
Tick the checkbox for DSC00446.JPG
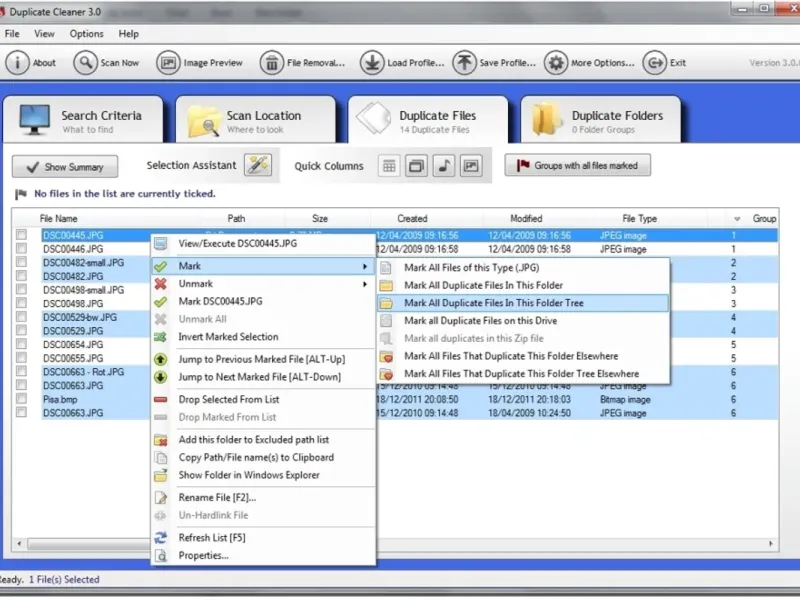click(21, 249)
